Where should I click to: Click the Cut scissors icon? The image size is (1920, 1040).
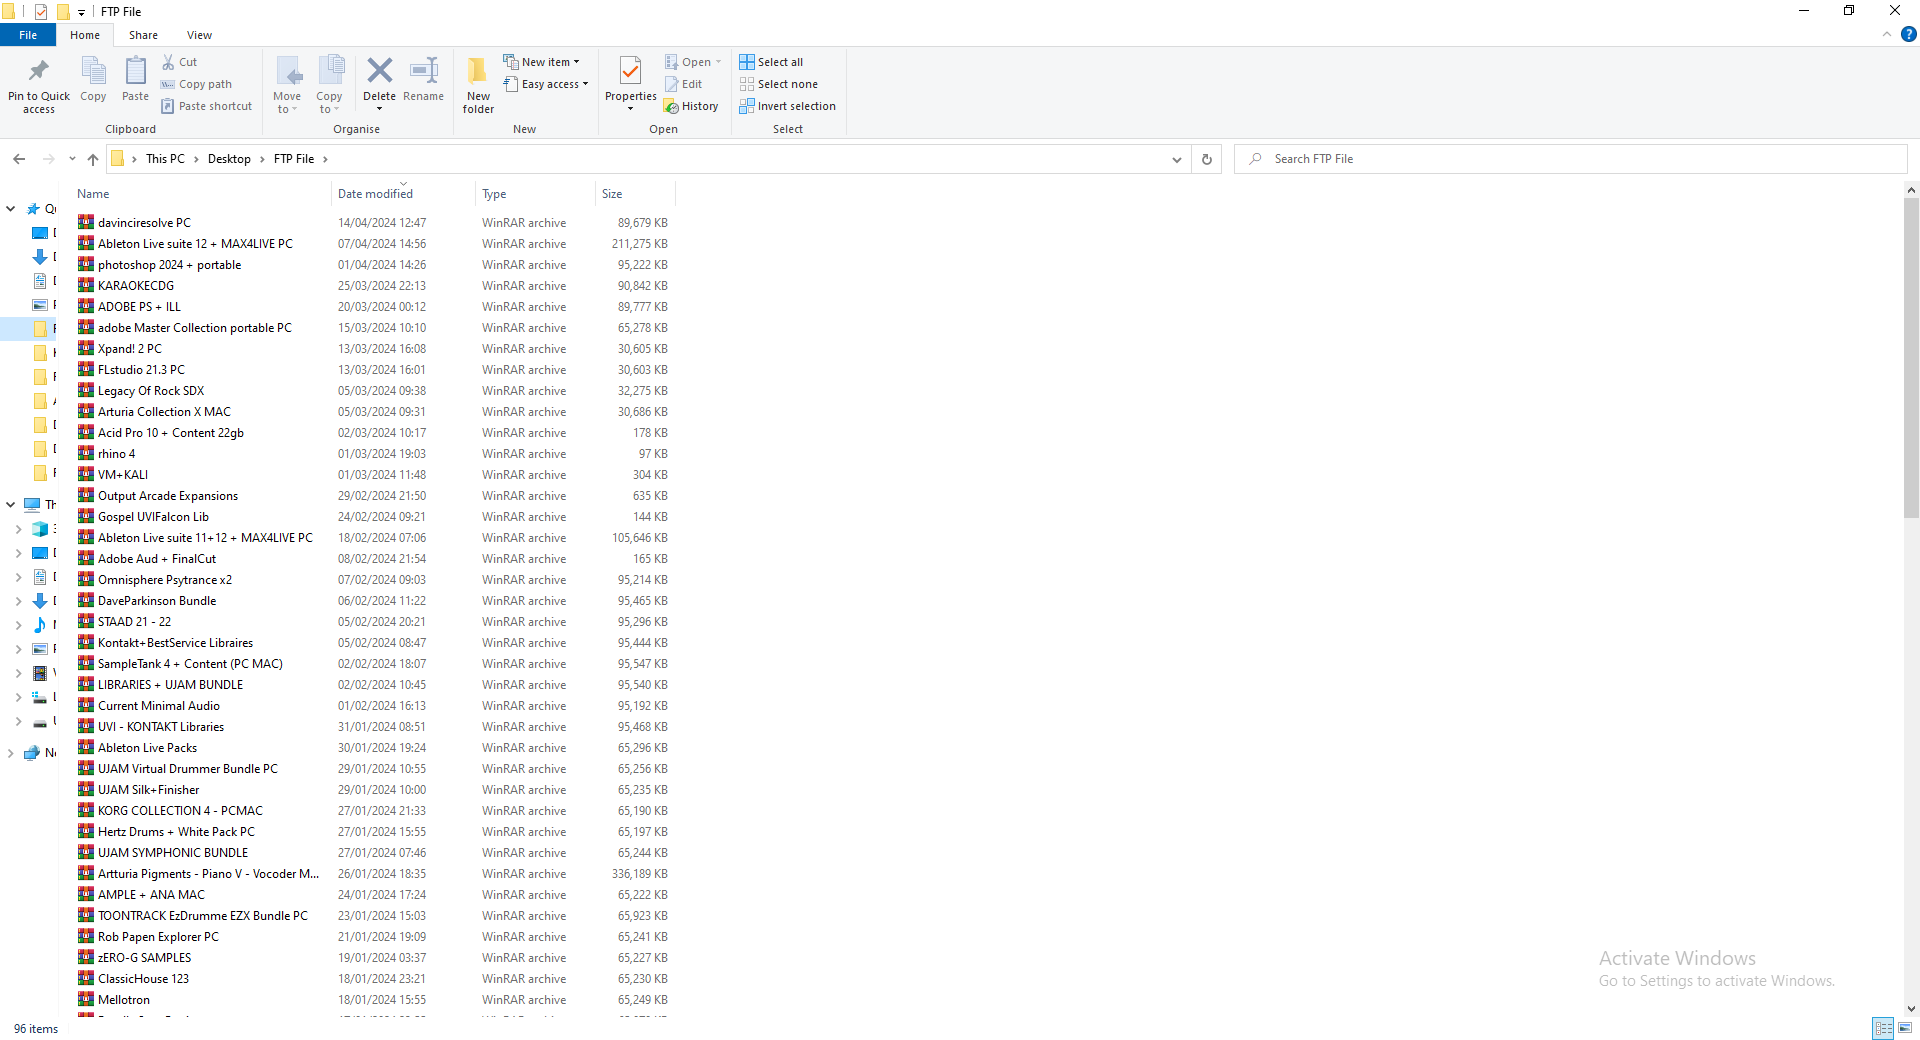(x=168, y=62)
